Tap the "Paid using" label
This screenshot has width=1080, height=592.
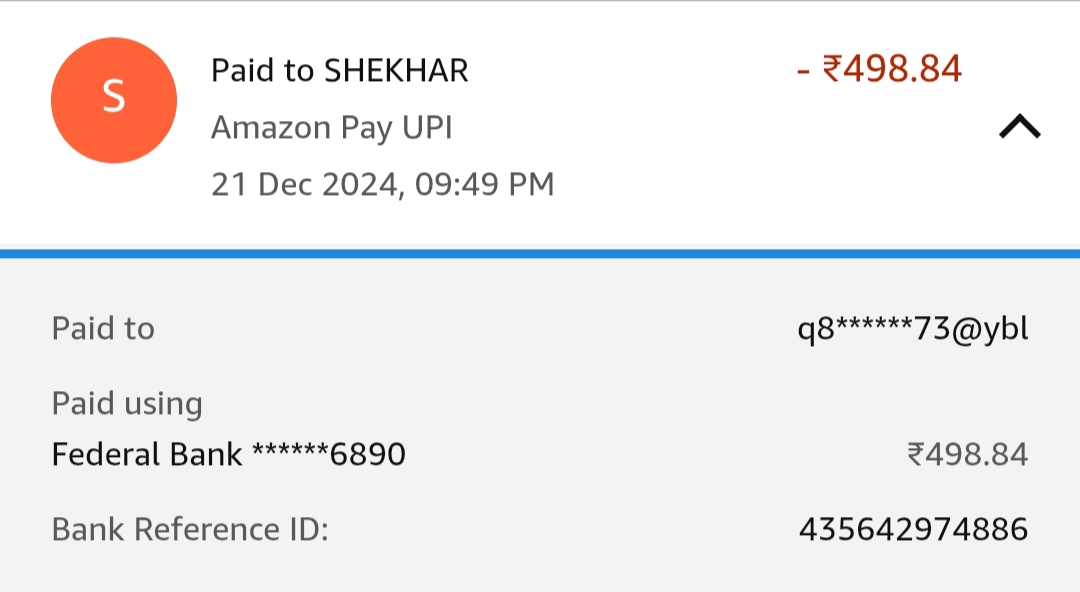[127, 404]
